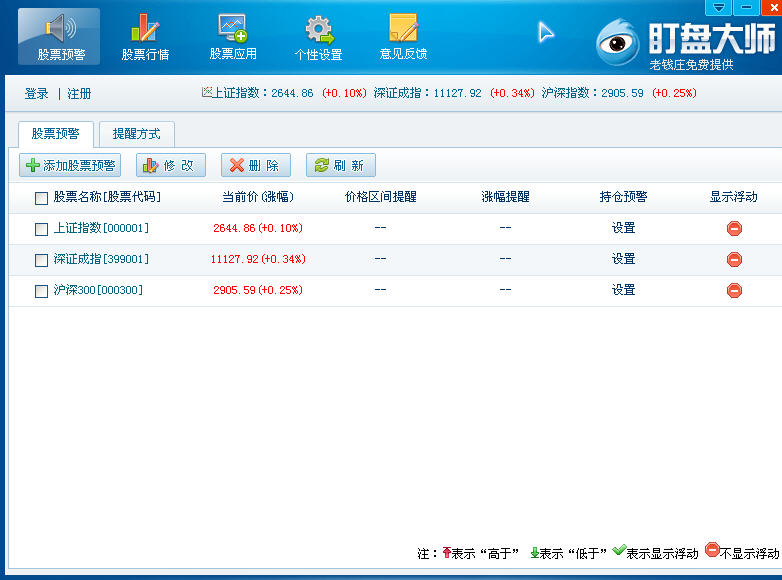Click 显示浮动 column header
This screenshot has width=782, height=580.
click(x=734, y=197)
